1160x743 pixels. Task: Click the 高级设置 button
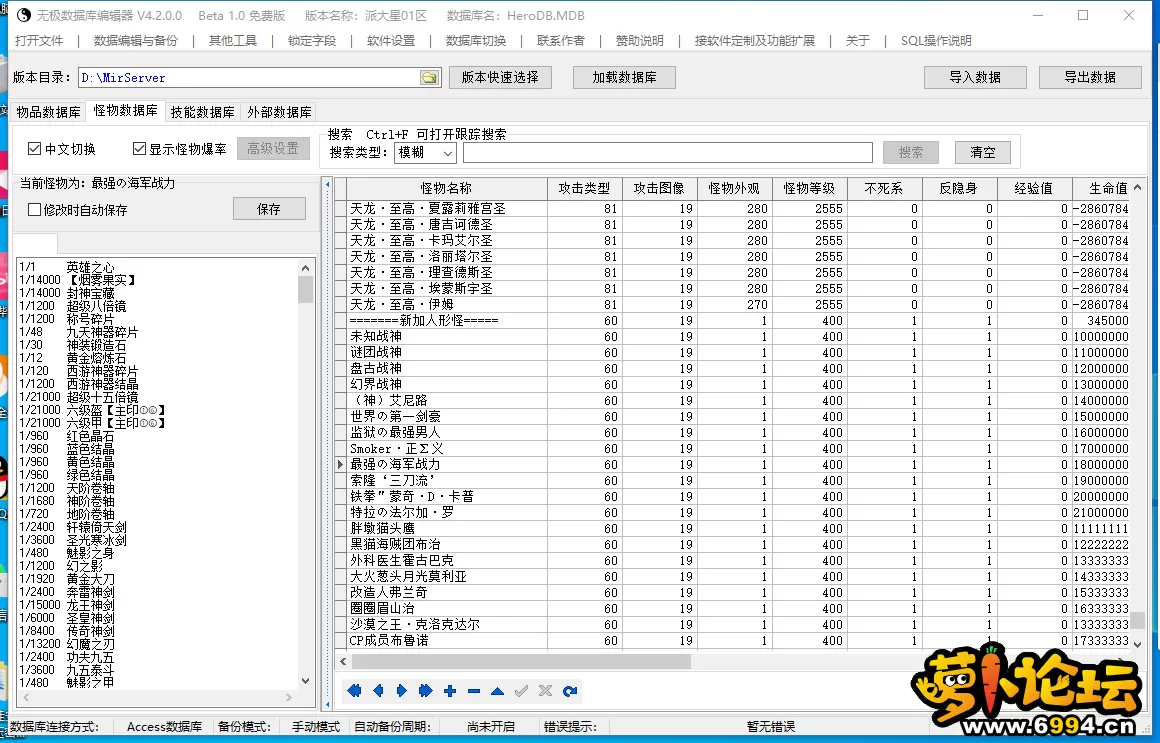(x=273, y=149)
